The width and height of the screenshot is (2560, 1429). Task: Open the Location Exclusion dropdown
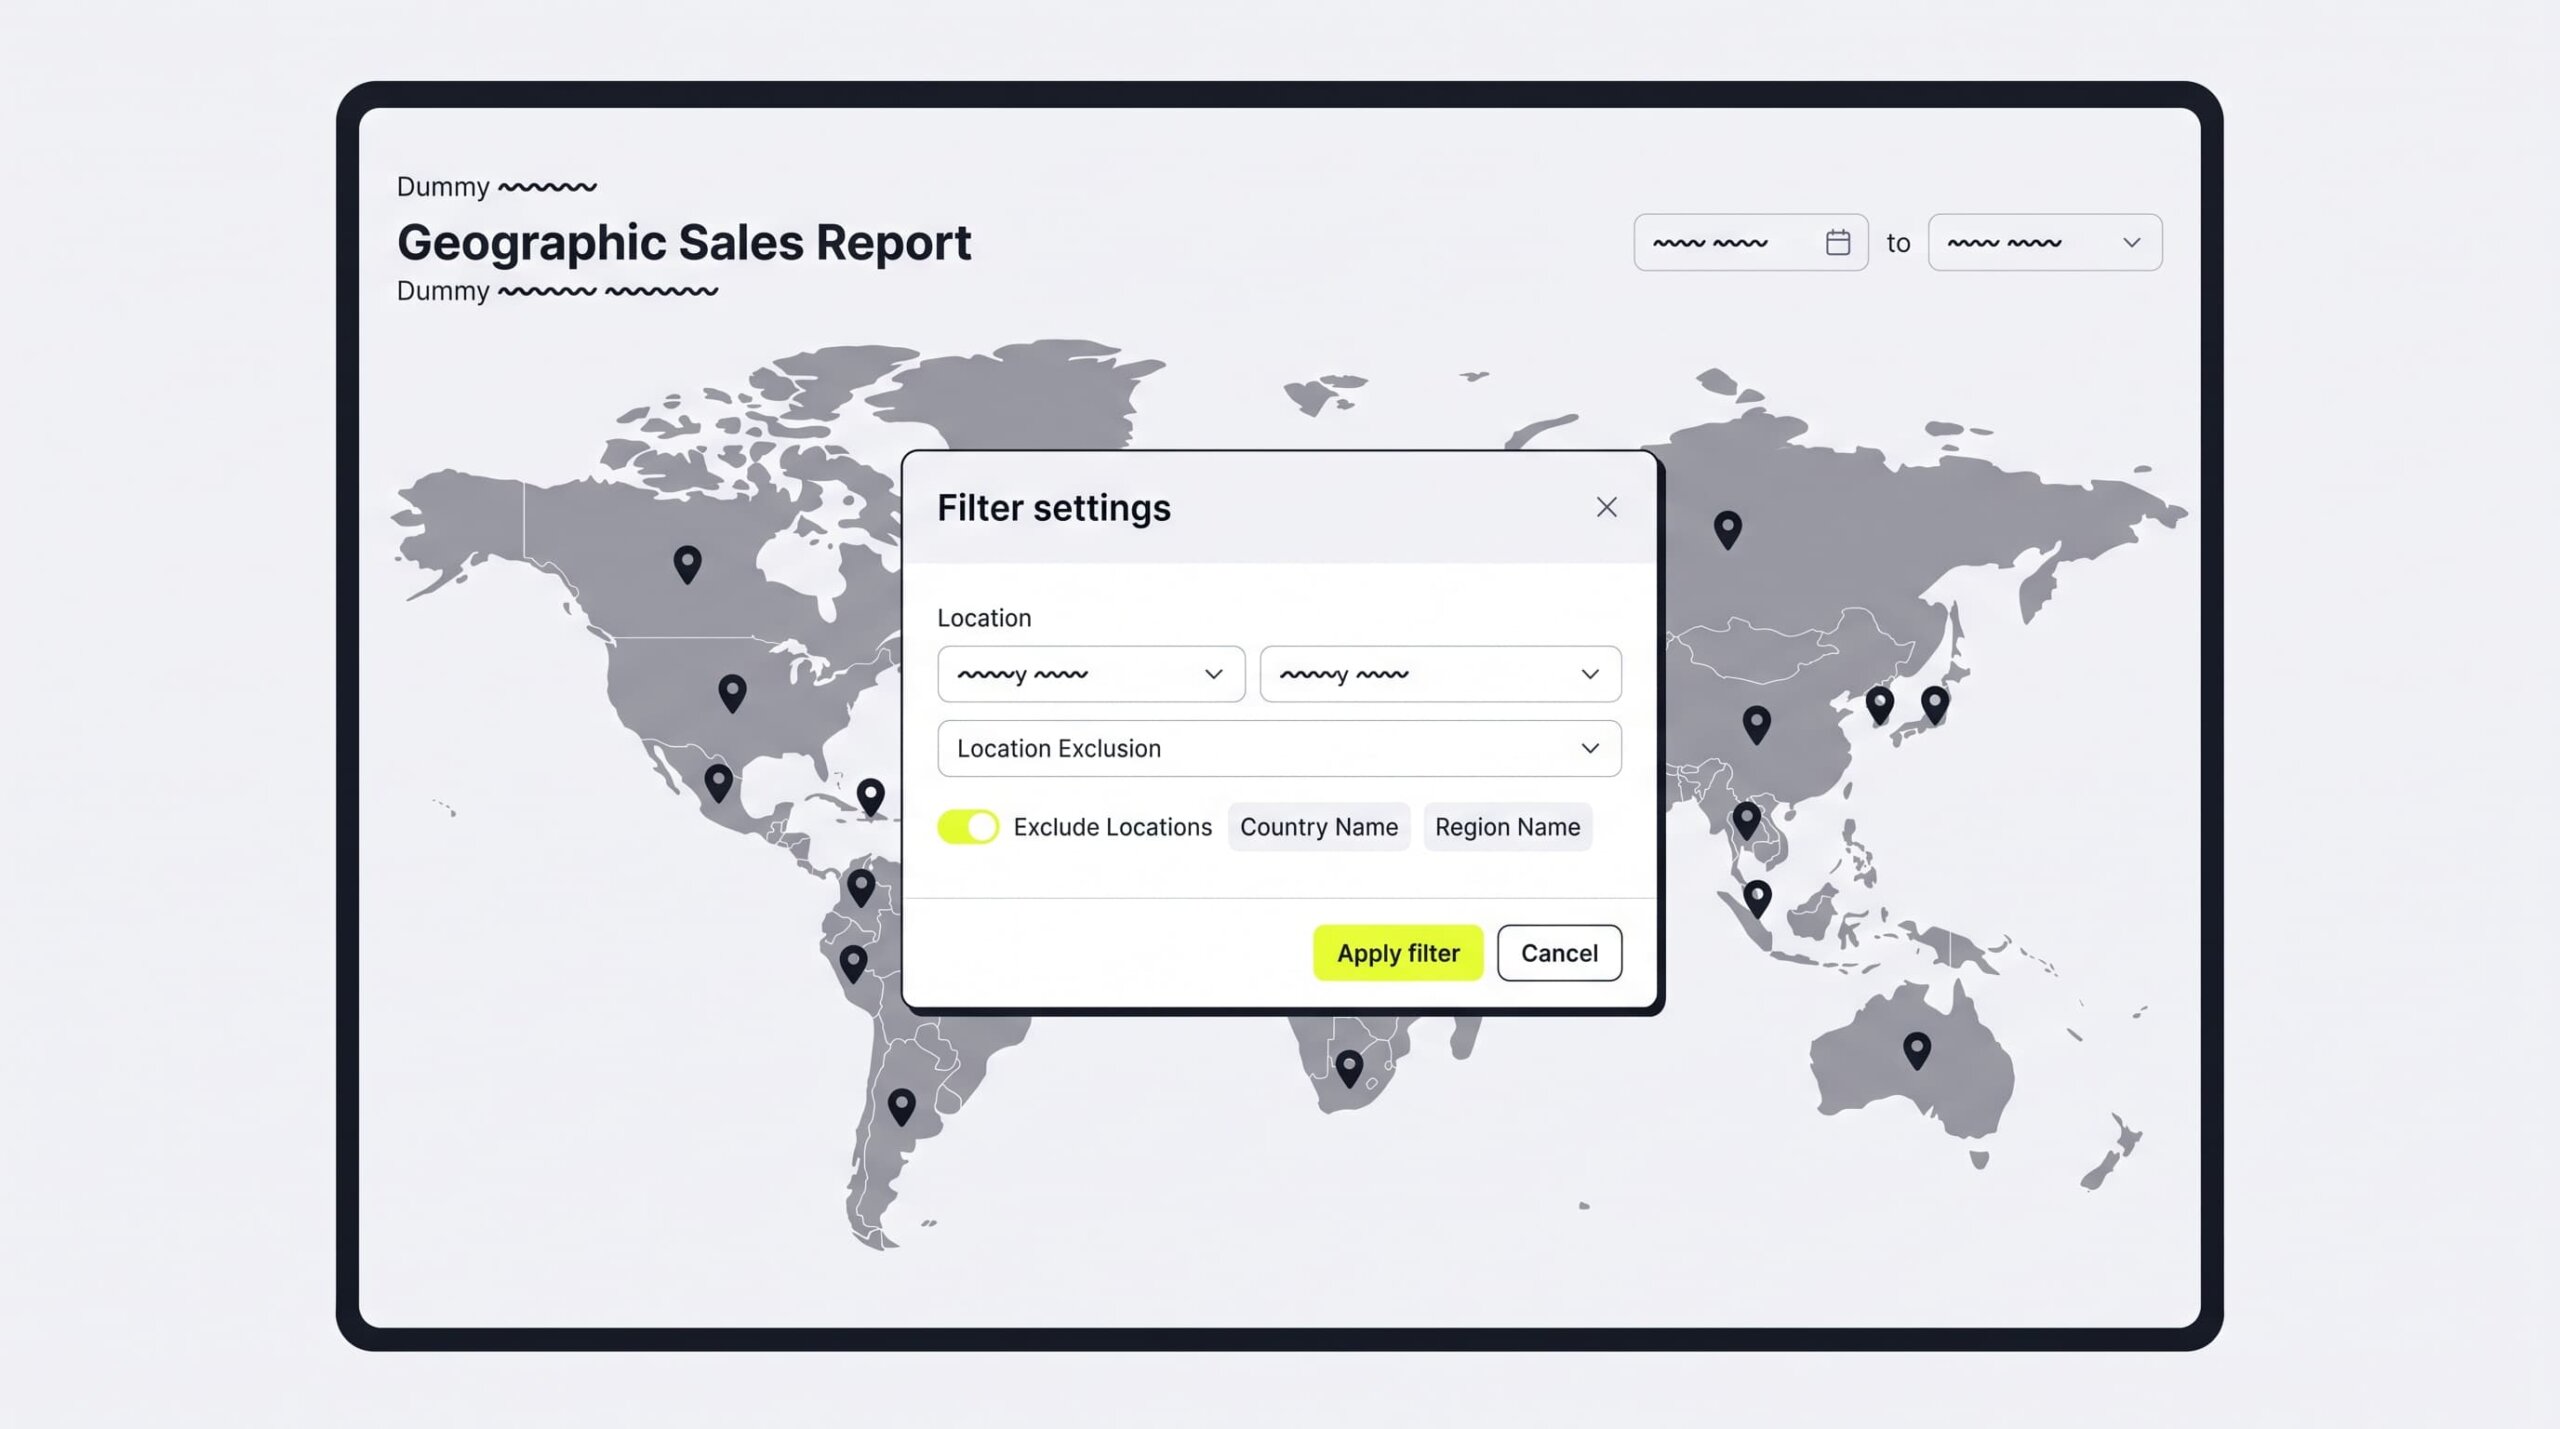pyautogui.click(x=1279, y=748)
